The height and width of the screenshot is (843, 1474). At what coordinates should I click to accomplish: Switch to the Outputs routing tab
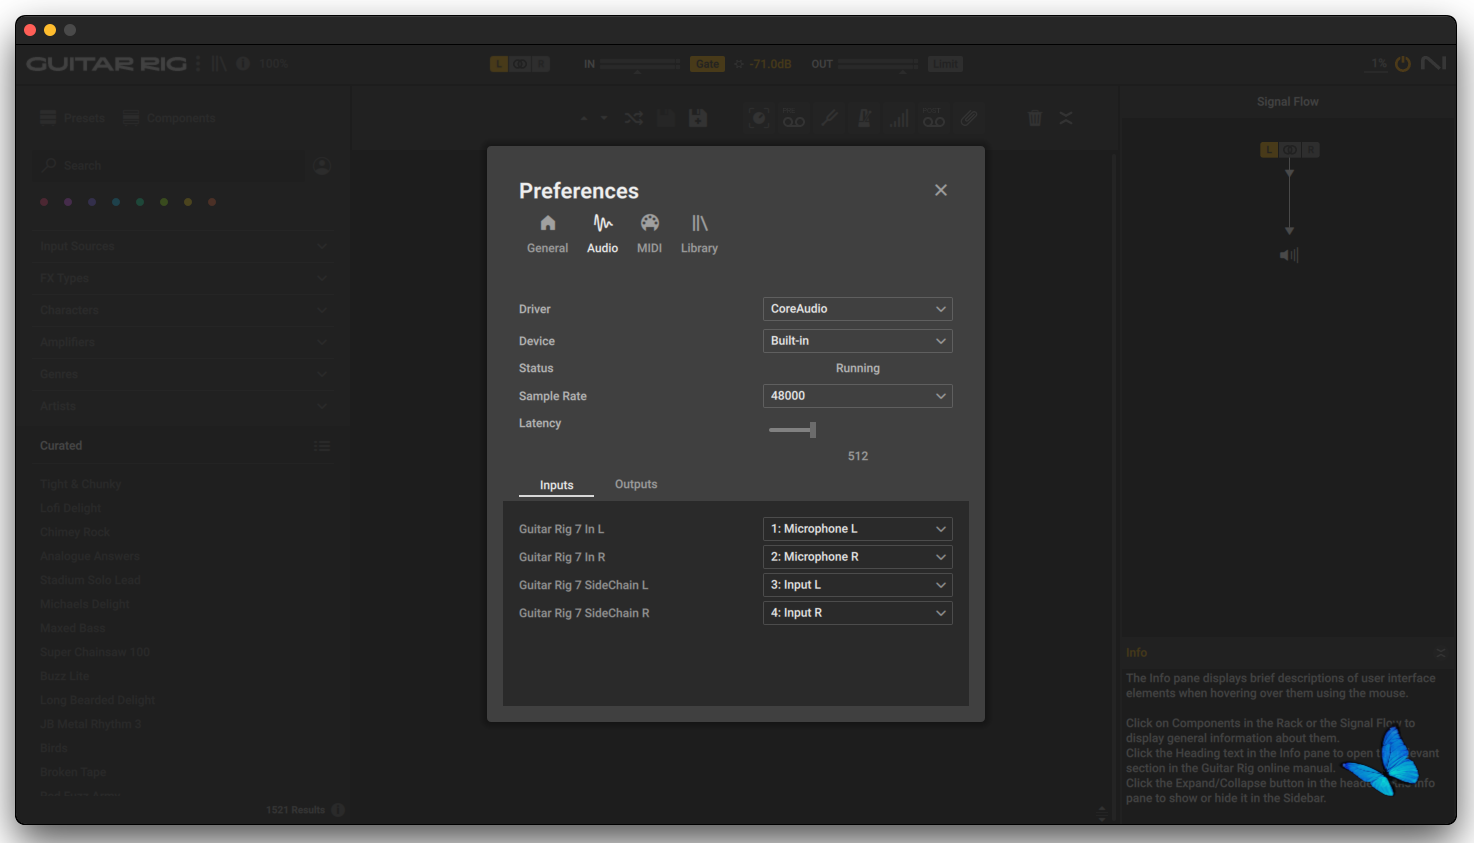pos(636,484)
